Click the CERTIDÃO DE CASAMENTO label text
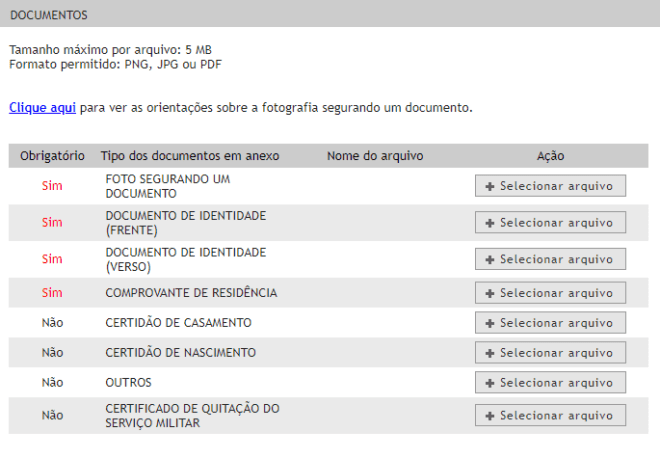This screenshot has width=660, height=458. (x=178, y=323)
